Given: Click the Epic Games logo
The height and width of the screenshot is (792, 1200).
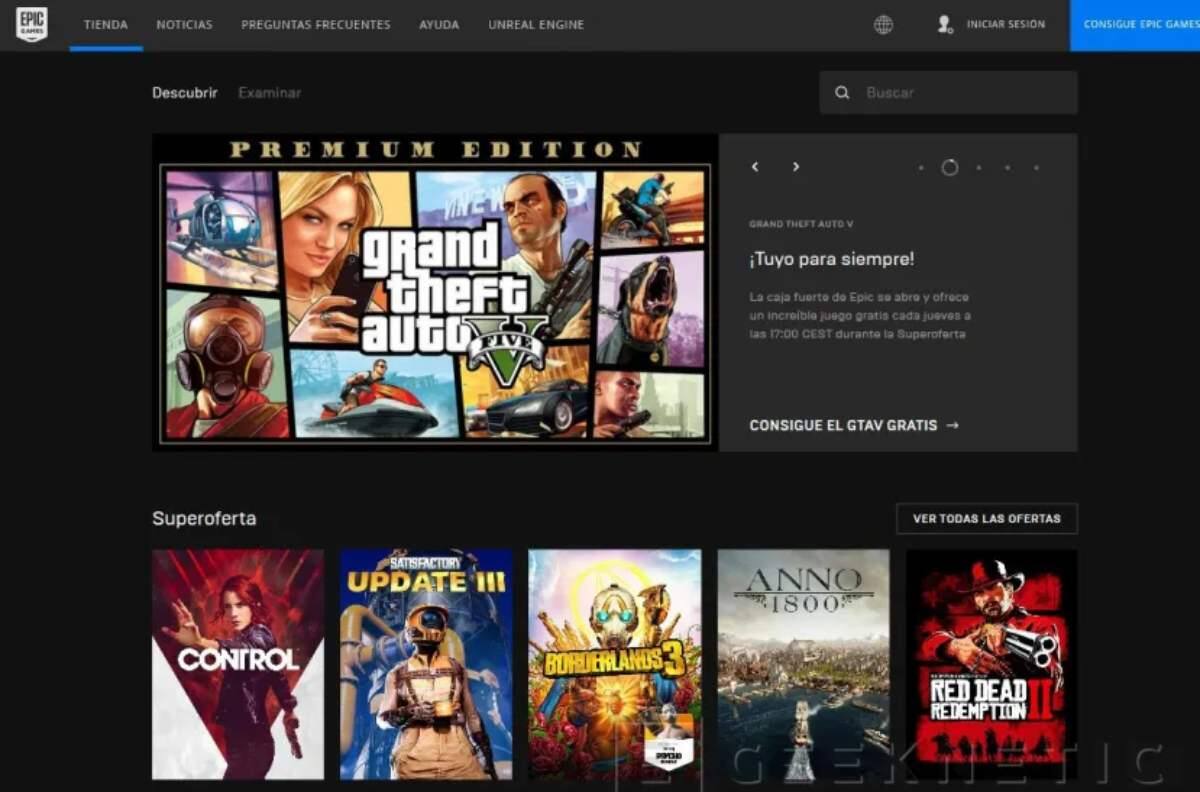Looking at the screenshot, I should click(31, 25).
